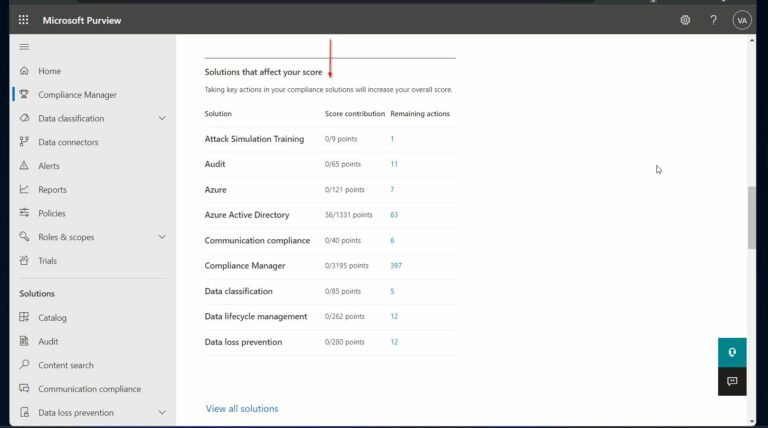
Task: Expand the Data classification chevron
Action: [162, 119]
